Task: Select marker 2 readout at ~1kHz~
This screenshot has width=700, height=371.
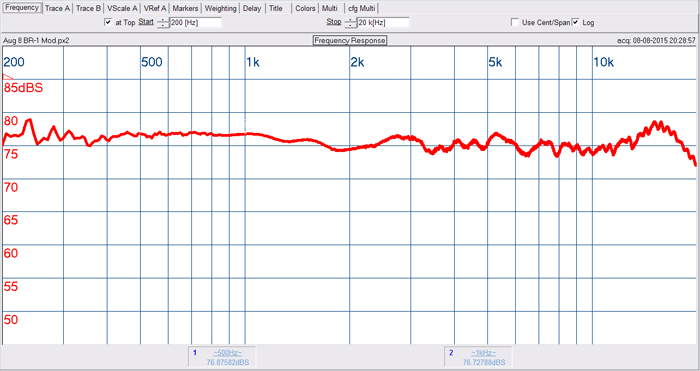Action: click(483, 353)
